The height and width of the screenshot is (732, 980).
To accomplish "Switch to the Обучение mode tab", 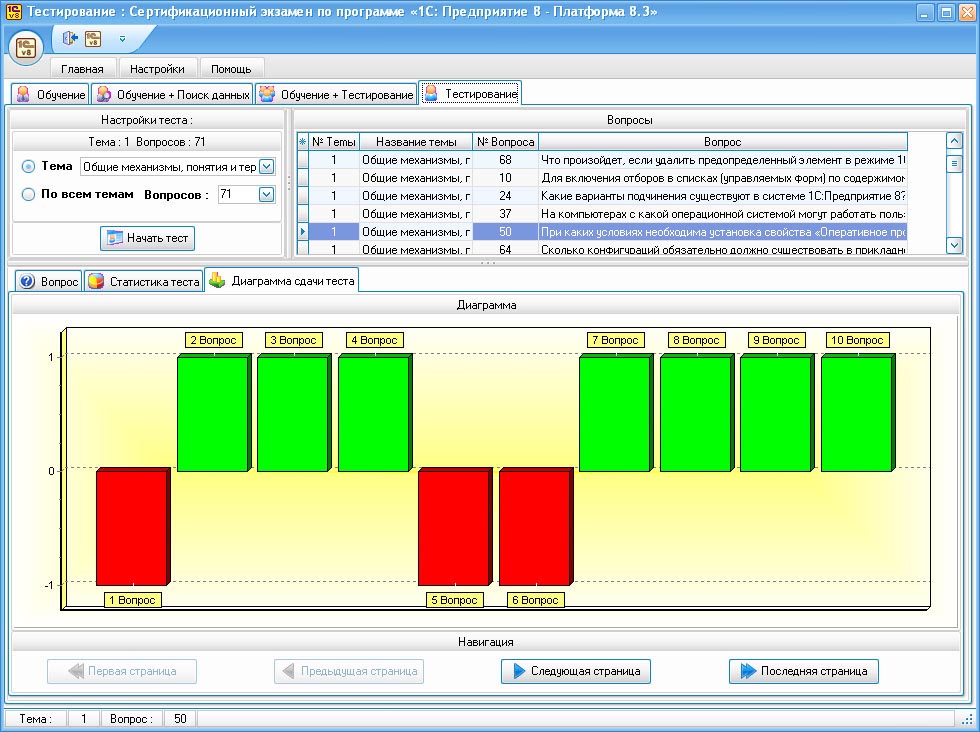I will pos(51,94).
